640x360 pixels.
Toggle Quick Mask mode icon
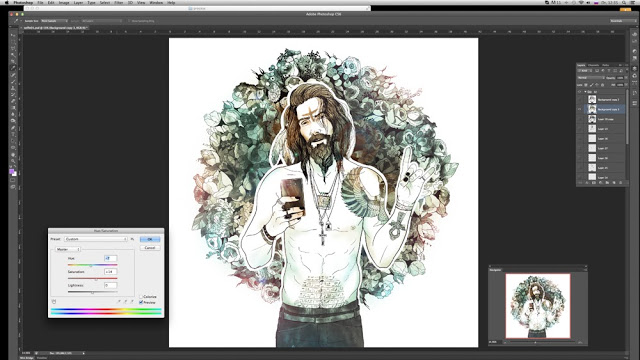pyautogui.click(x=13, y=180)
